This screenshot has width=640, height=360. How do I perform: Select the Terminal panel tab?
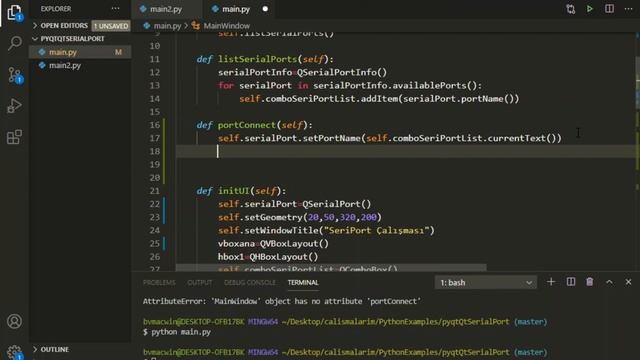click(x=303, y=282)
